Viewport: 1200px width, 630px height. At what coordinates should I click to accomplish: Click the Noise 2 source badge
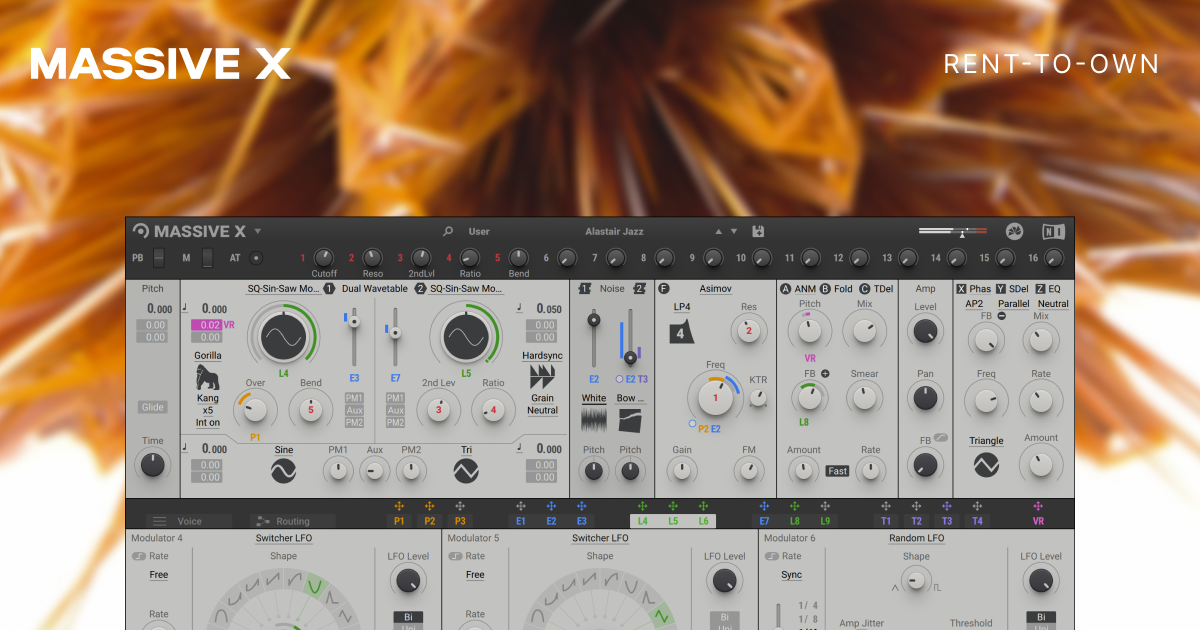(x=639, y=289)
